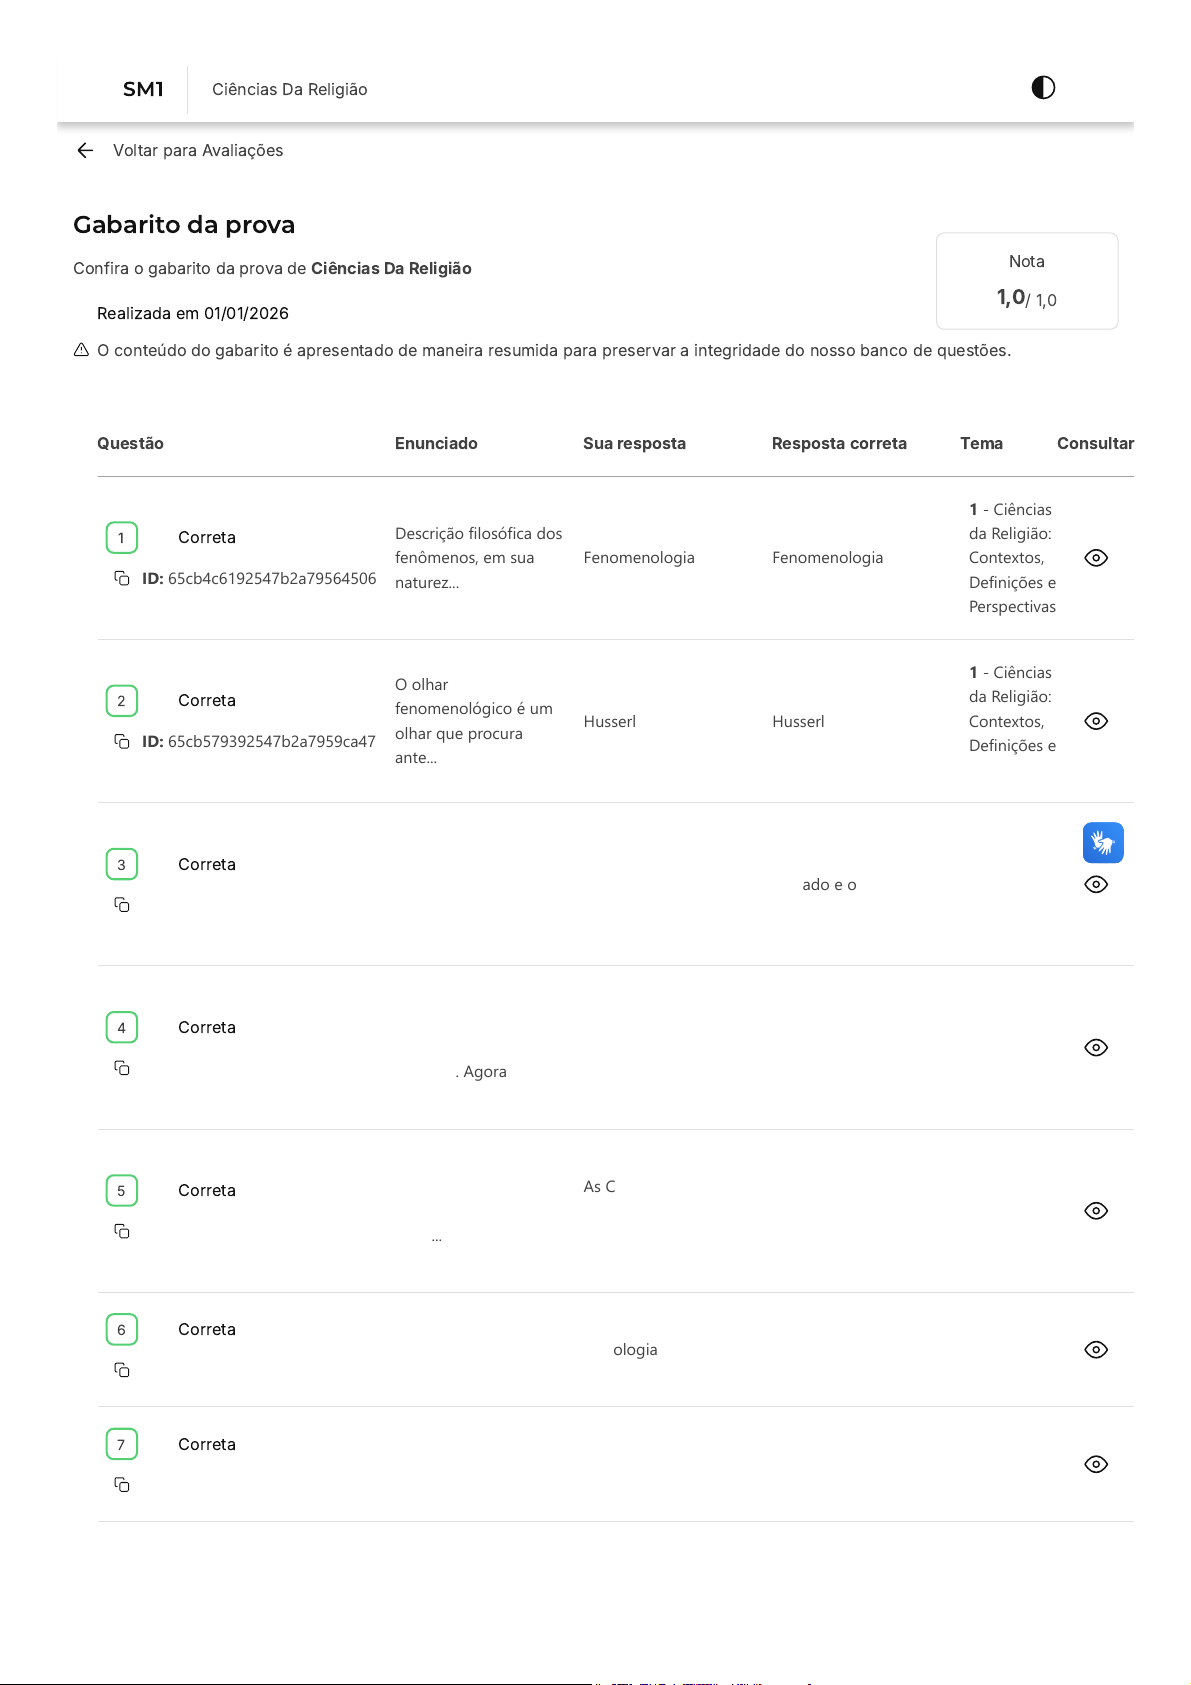Open the sign language accessibility widget
Image resolution: width=1191 pixels, height=1685 pixels.
pos(1102,843)
